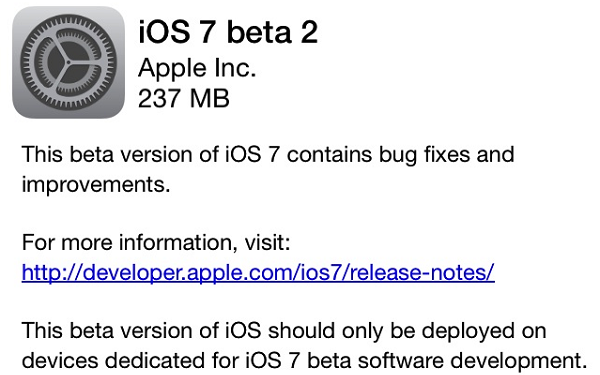Click the word "improvements." in the description
The height and width of the screenshot is (375, 600).
96,185
